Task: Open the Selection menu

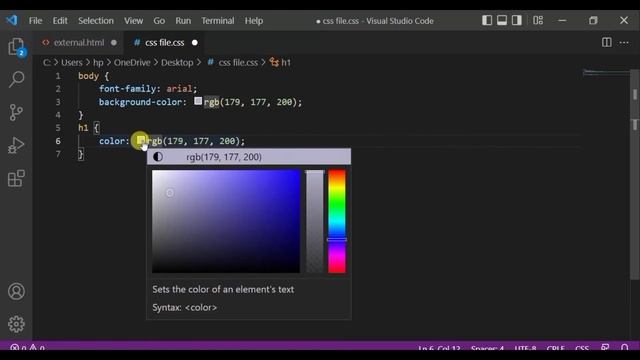Action: tap(96, 20)
